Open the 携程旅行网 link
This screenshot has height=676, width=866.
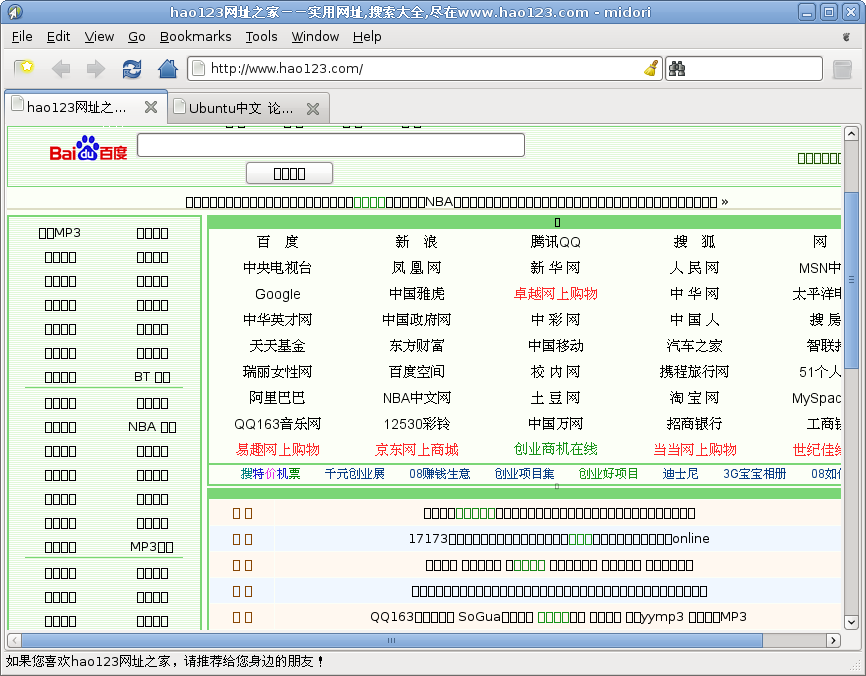694,372
